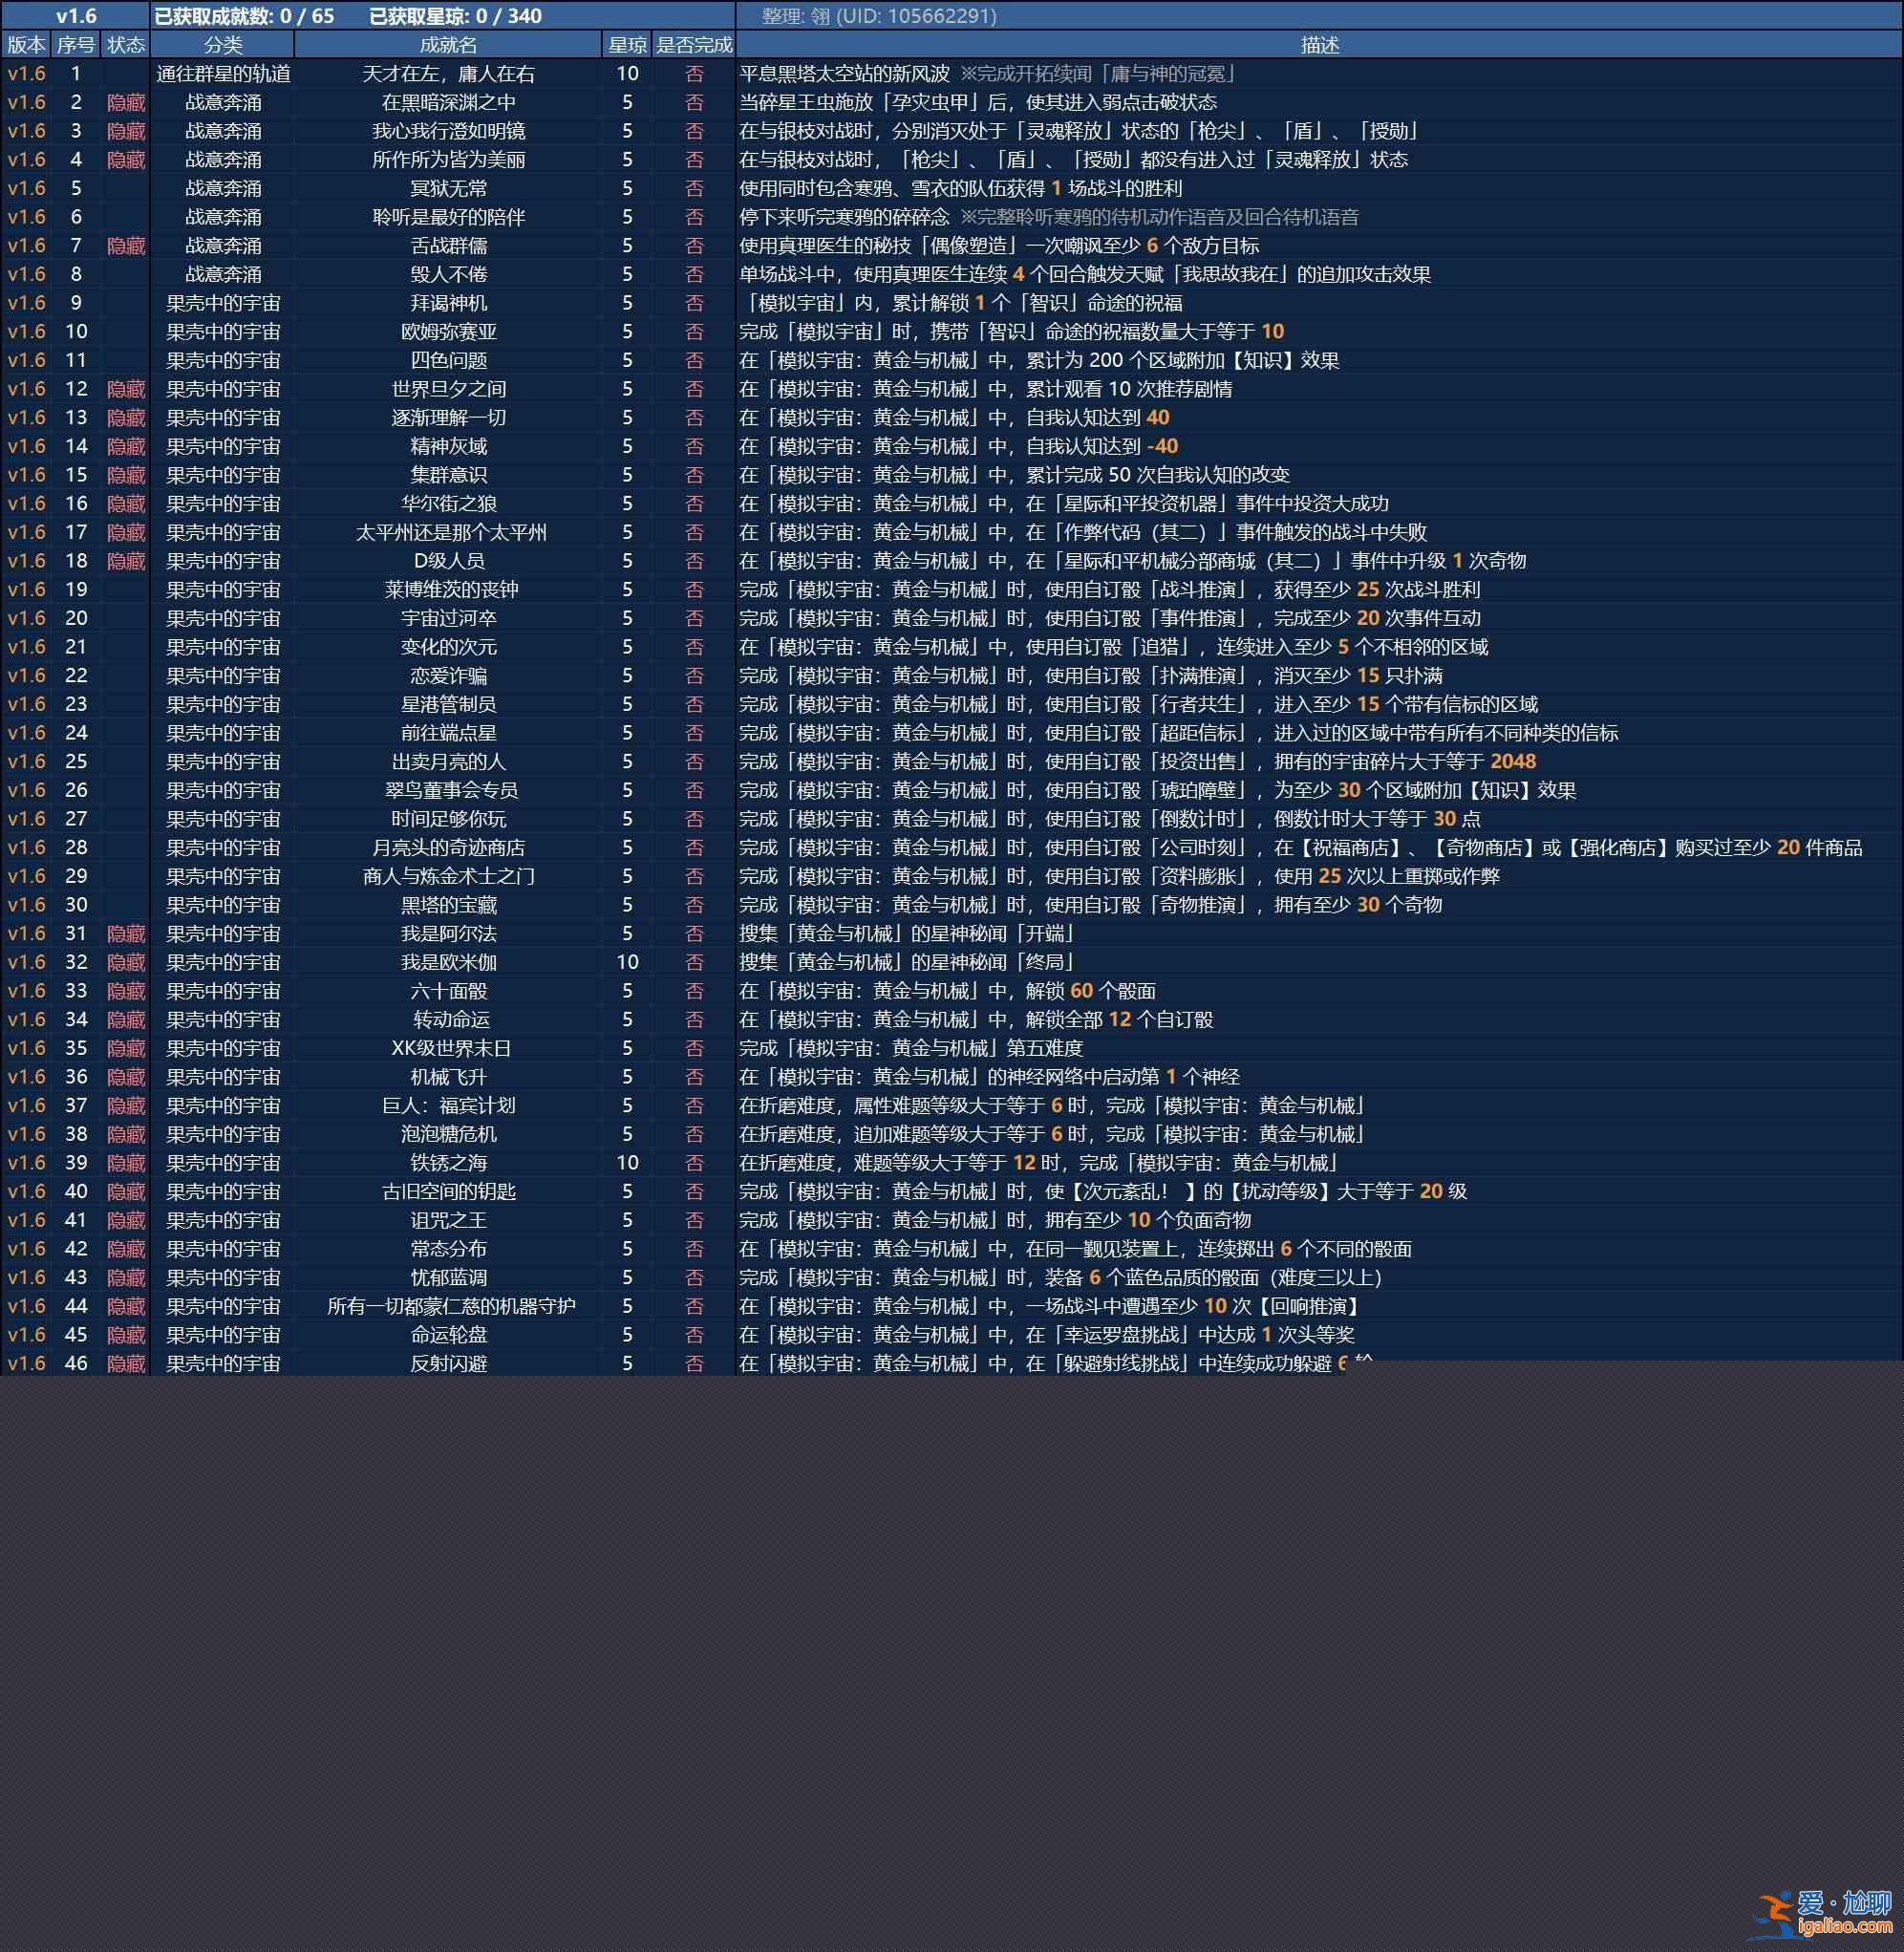The height and width of the screenshot is (1952, 1904).
Task: Click the 分类 column header
Action: pyautogui.click(x=223, y=45)
